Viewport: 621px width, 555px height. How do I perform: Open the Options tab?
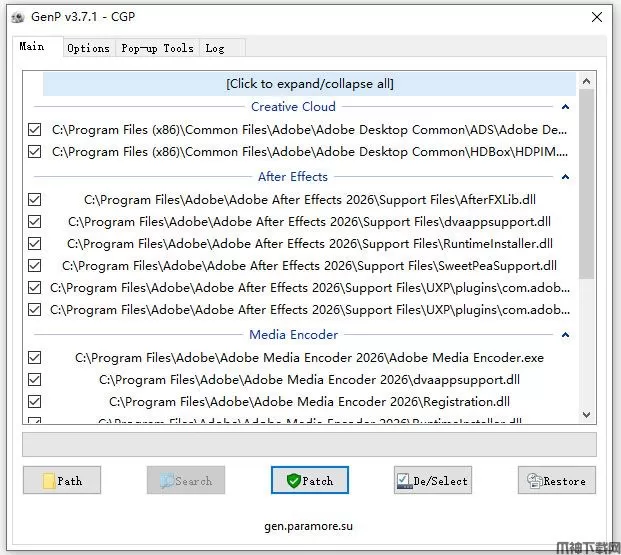click(x=89, y=48)
